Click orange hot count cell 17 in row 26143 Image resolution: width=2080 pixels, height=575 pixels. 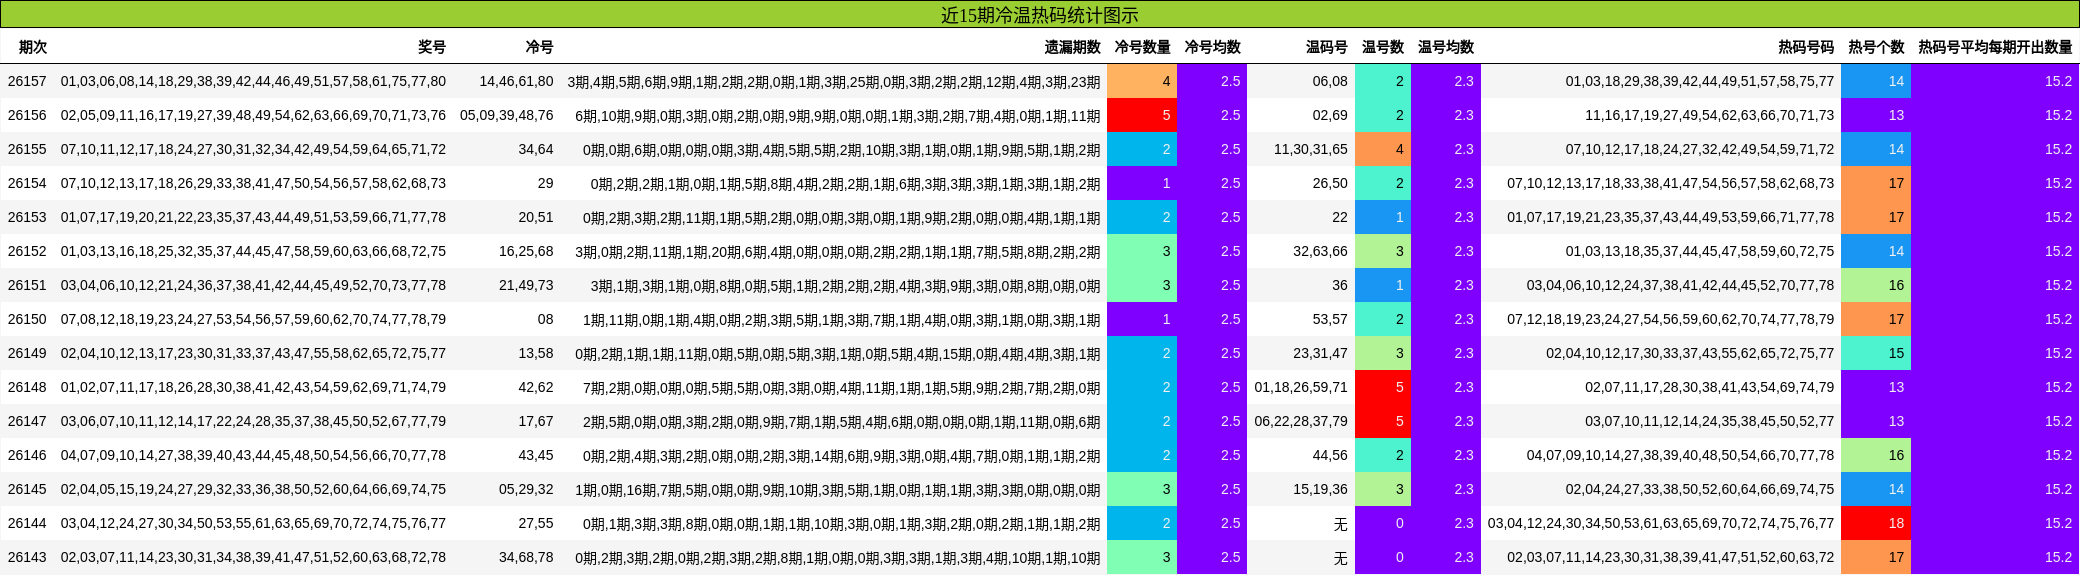click(x=1876, y=557)
